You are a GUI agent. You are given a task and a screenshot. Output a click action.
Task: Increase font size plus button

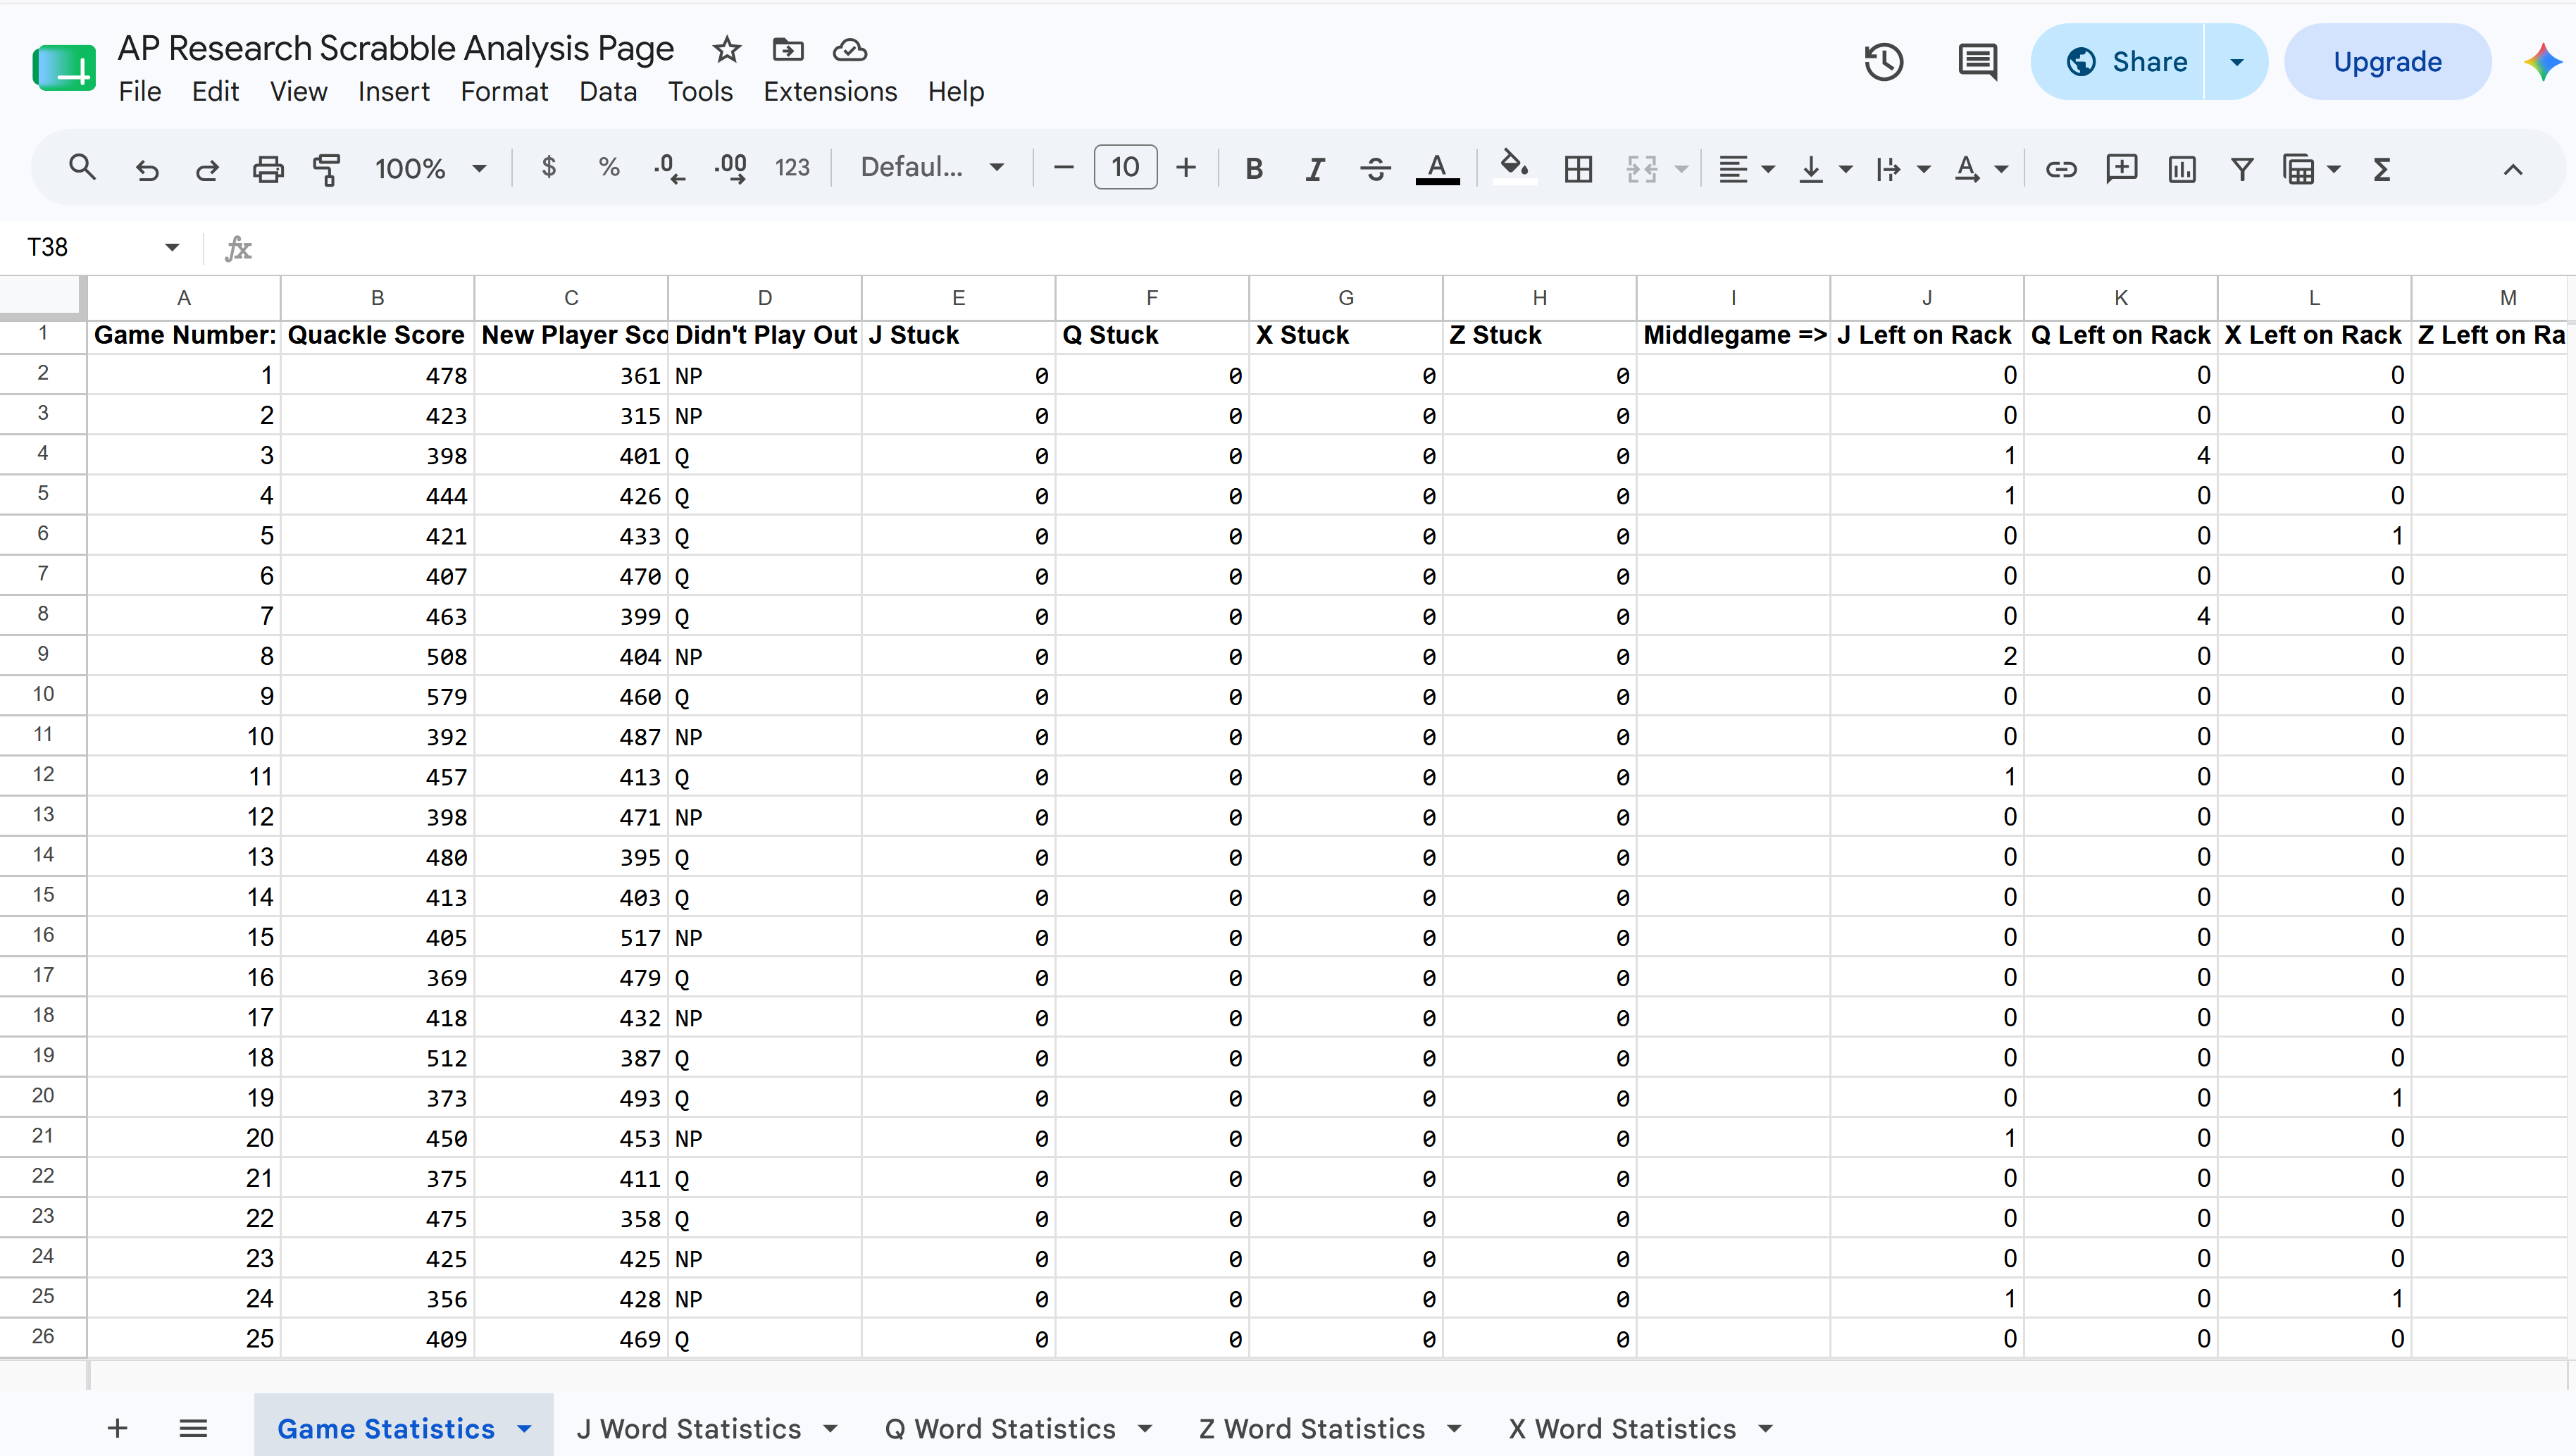pyautogui.click(x=1186, y=167)
